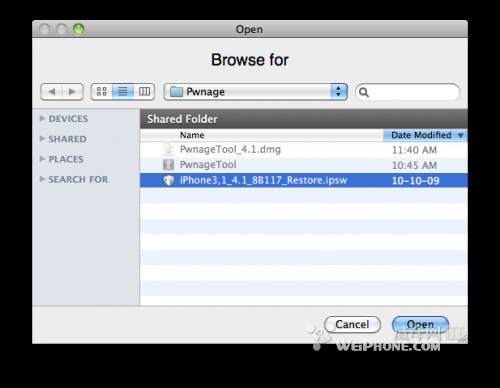
Task: Click the Cancel button
Action: pos(352,324)
